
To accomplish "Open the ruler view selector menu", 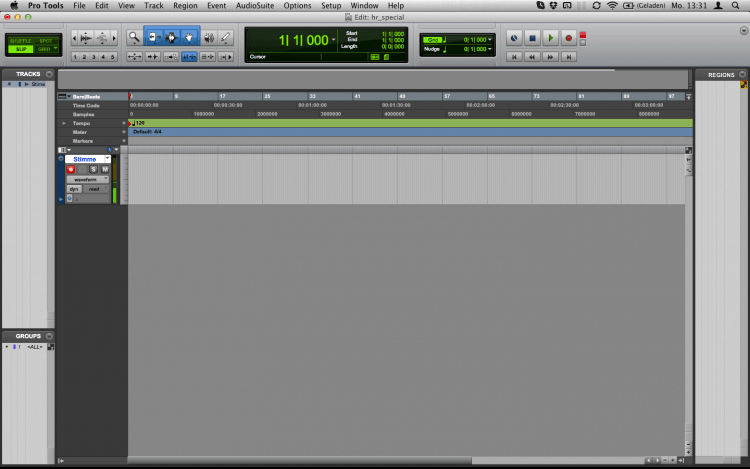I will (x=64, y=97).
